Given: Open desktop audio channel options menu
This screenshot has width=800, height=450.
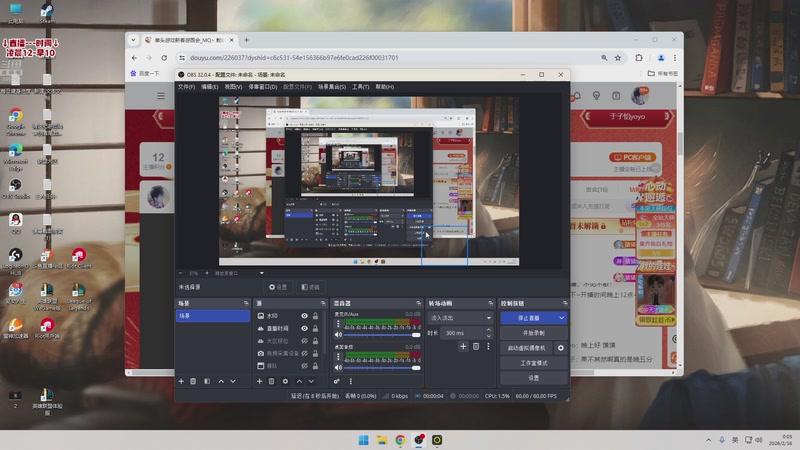Looking at the screenshot, I should pos(338,357).
